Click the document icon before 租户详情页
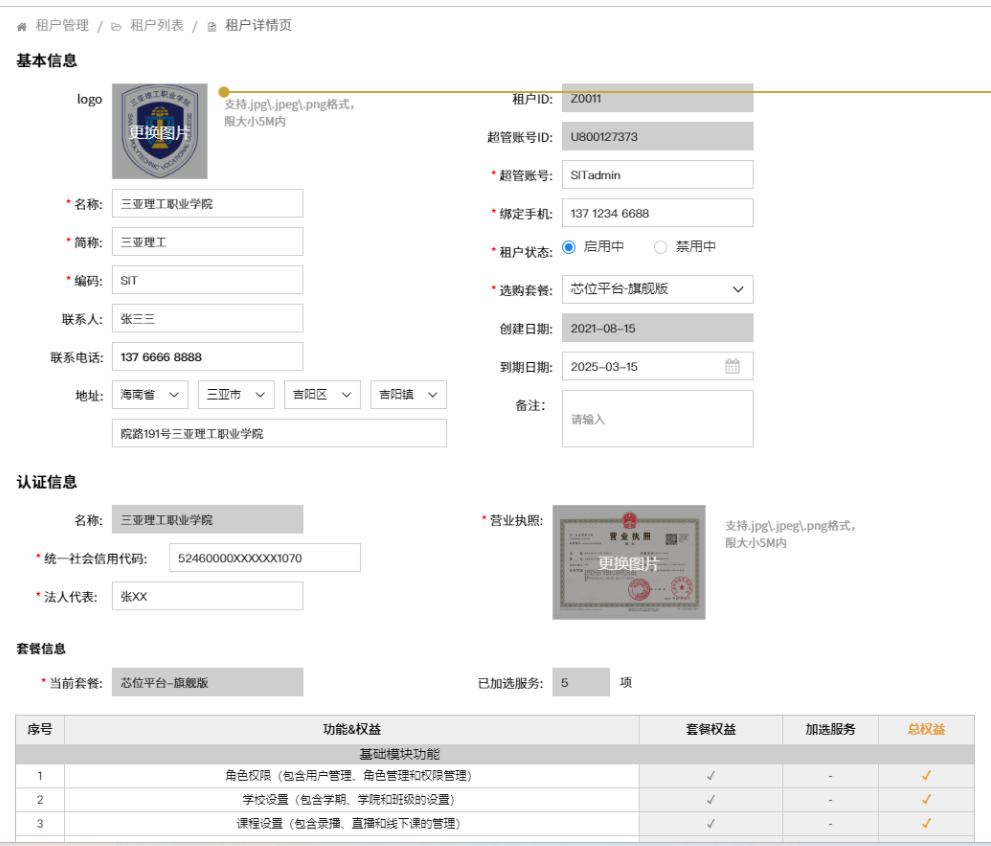 click(x=211, y=26)
